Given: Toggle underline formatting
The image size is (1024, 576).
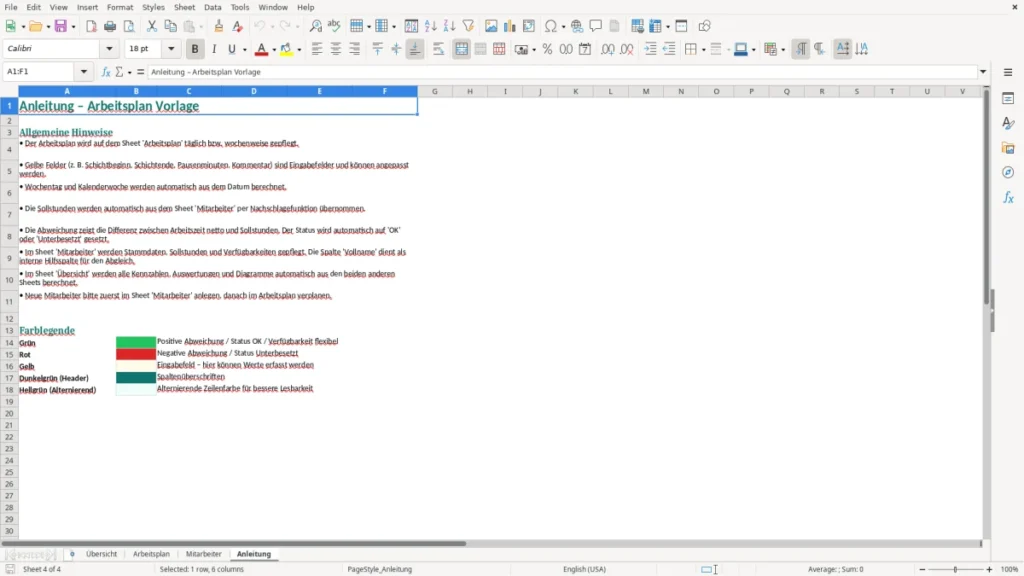Looking at the screenshot, I should tap(232, 49).
